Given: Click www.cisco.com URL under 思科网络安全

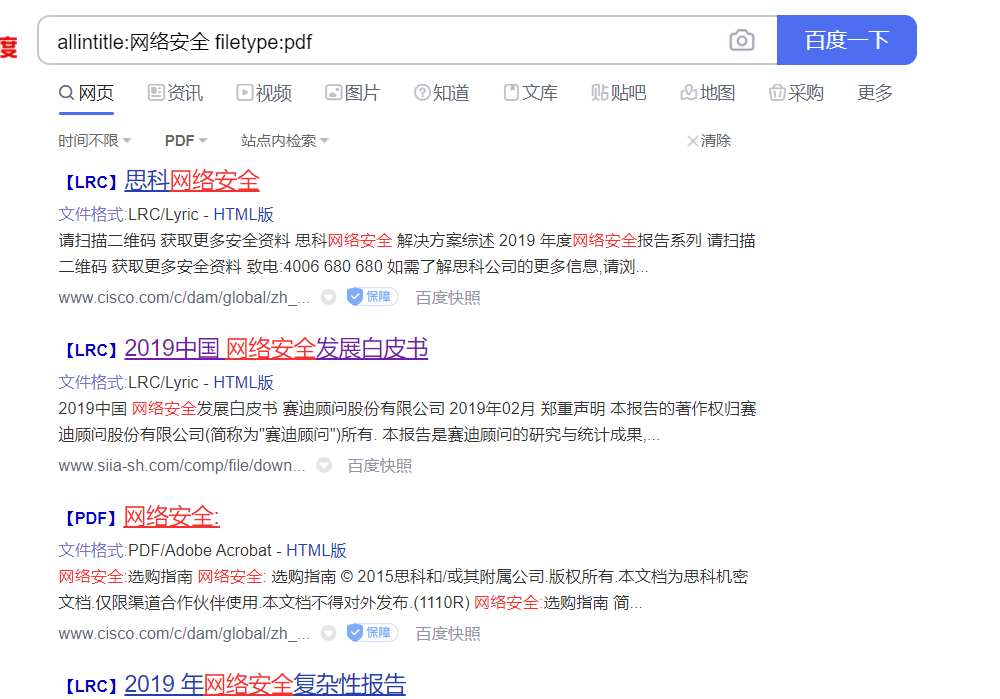Looking at the screenshot, I should point(184,297).
